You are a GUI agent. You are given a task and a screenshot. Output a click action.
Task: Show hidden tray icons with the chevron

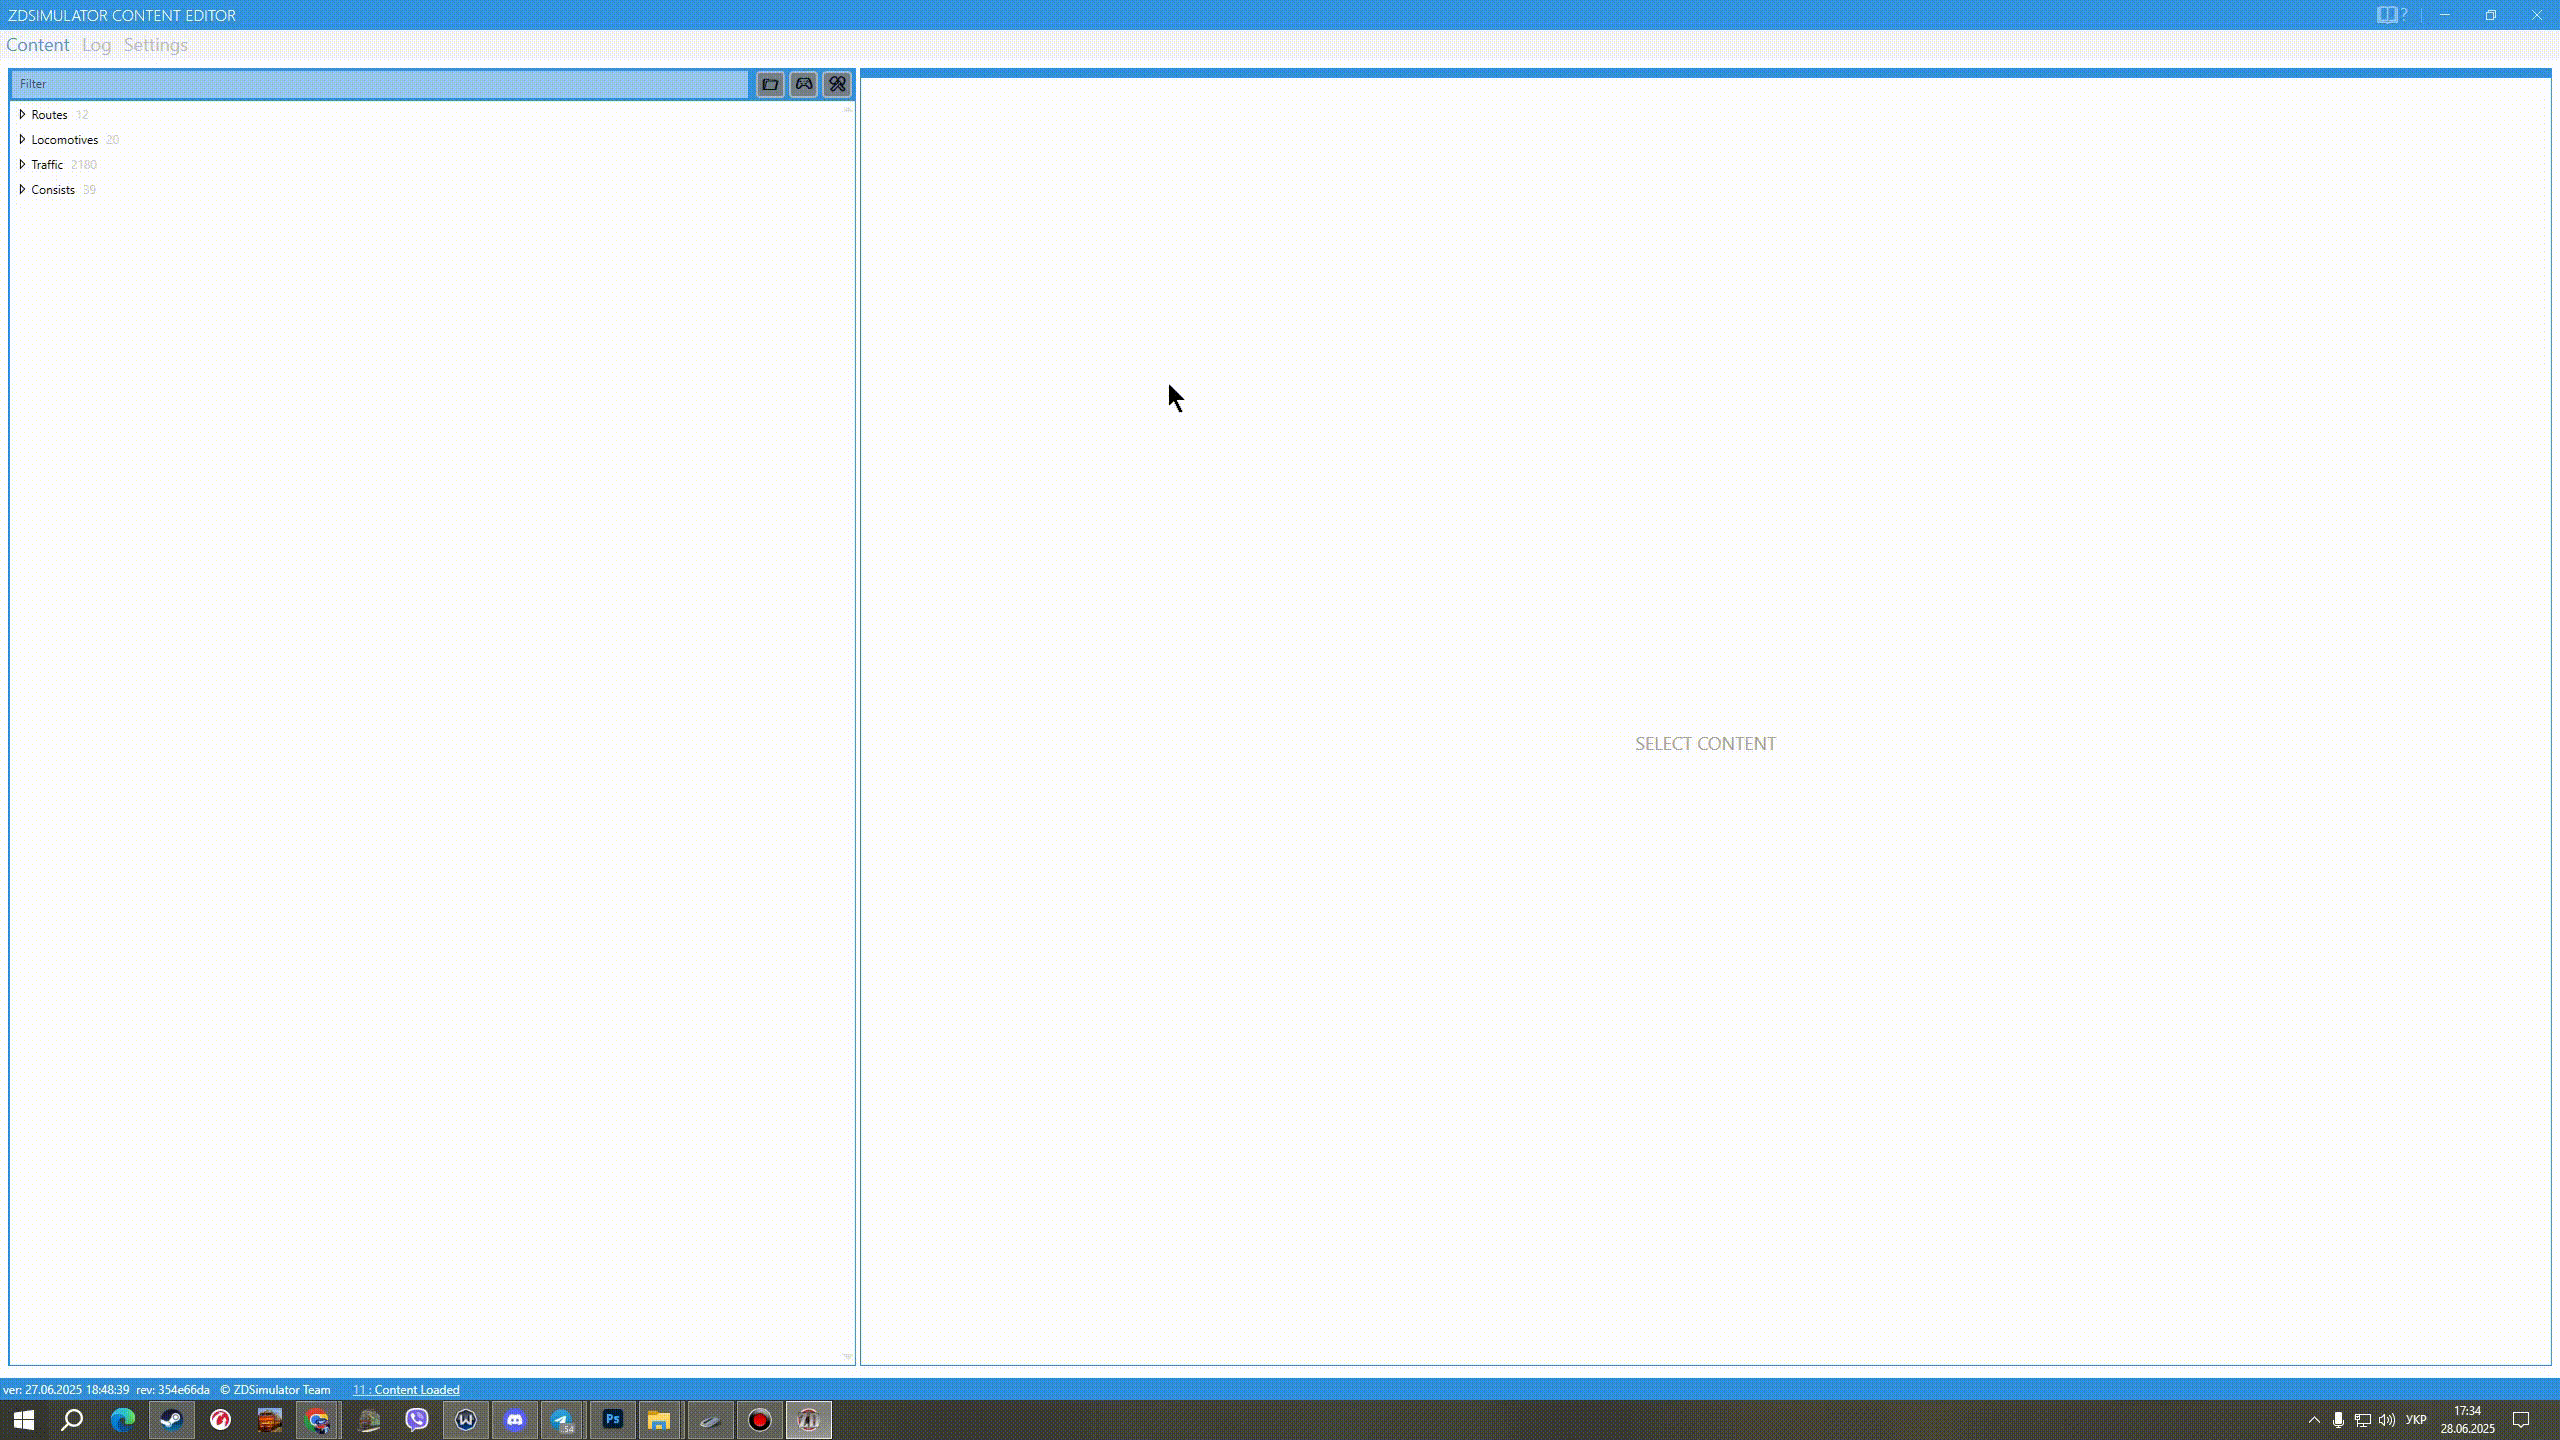pyautogui.click(x=2313, y=1419)
